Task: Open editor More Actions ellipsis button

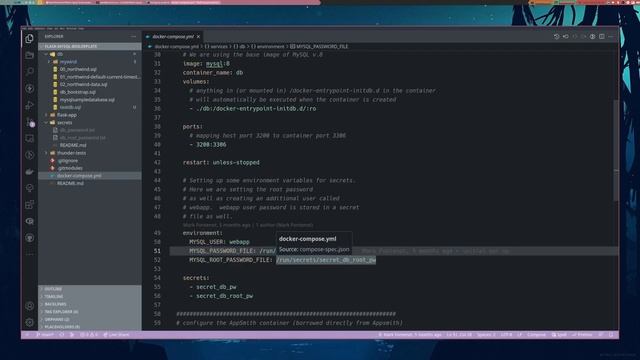Action: coord(611,37)
